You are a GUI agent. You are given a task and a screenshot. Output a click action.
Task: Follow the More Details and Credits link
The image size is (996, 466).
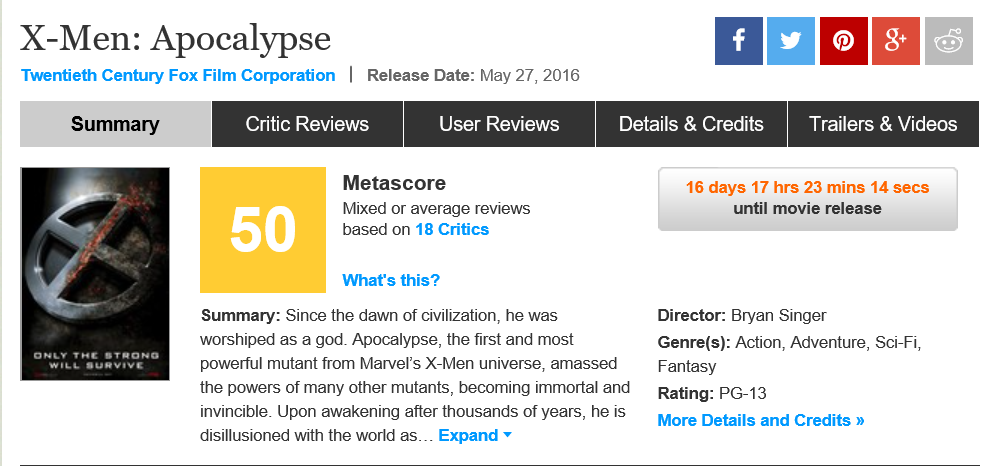760,420
